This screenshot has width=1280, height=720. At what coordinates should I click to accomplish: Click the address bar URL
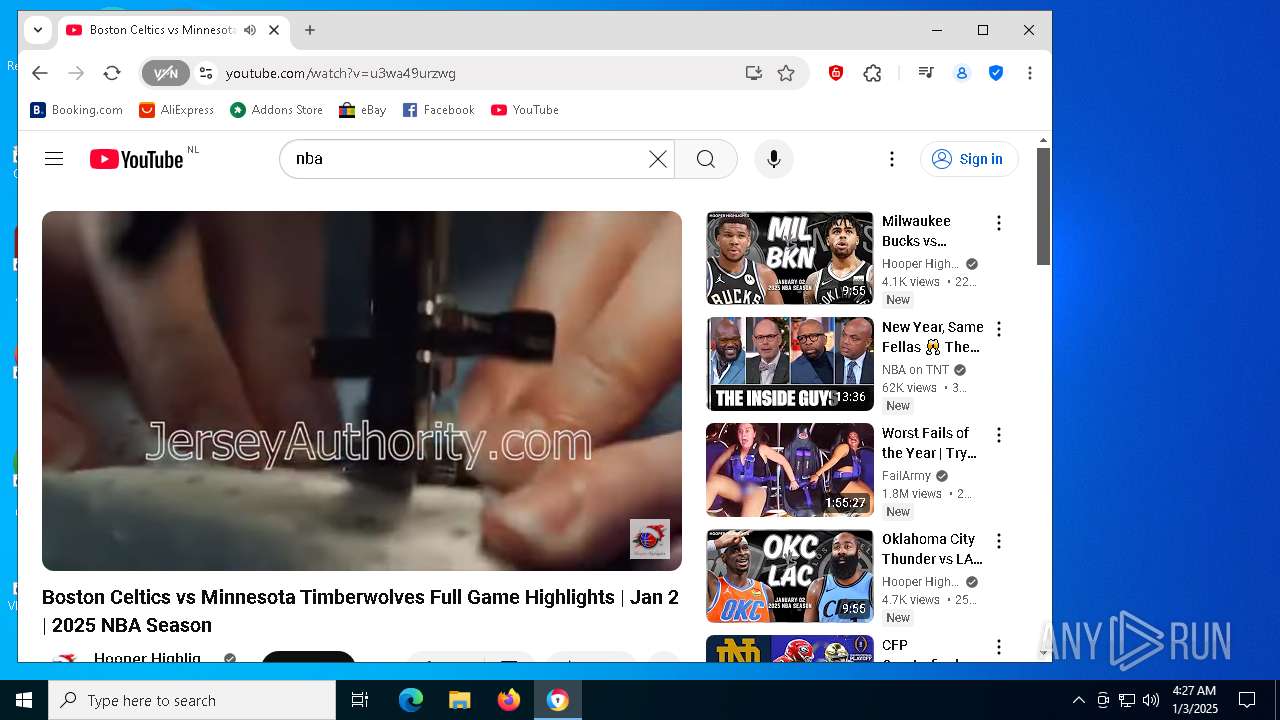pos(341,73)
